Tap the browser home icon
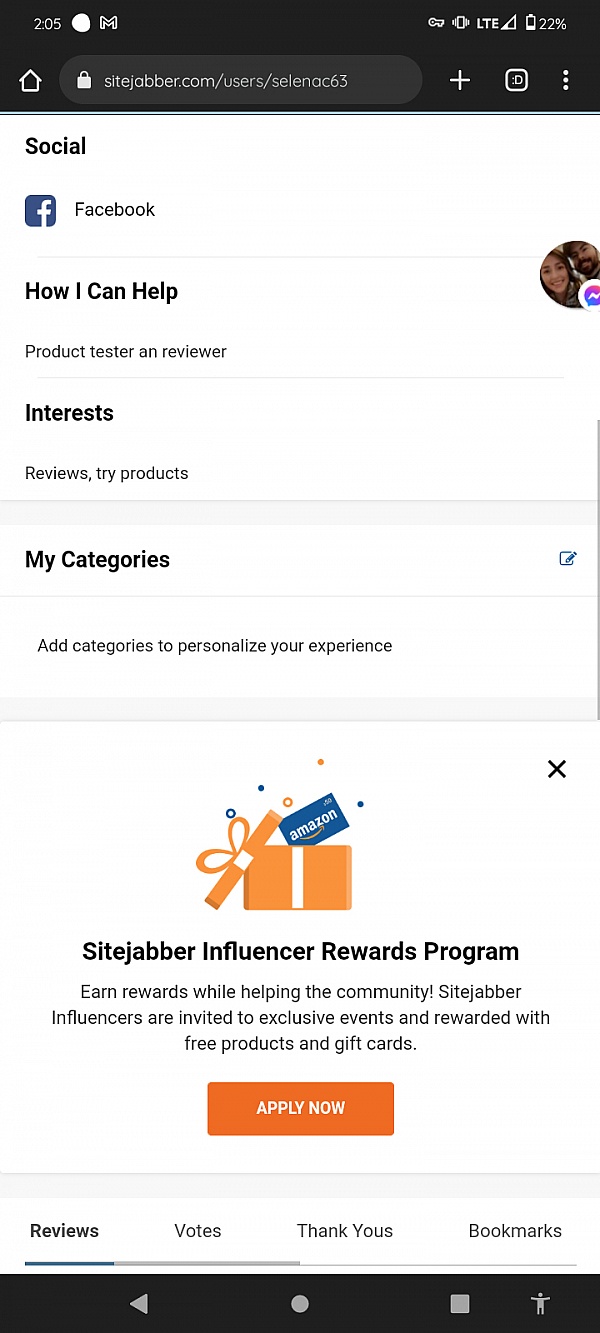The height and width of the screenshot is (1333, 600). [30, 80]
